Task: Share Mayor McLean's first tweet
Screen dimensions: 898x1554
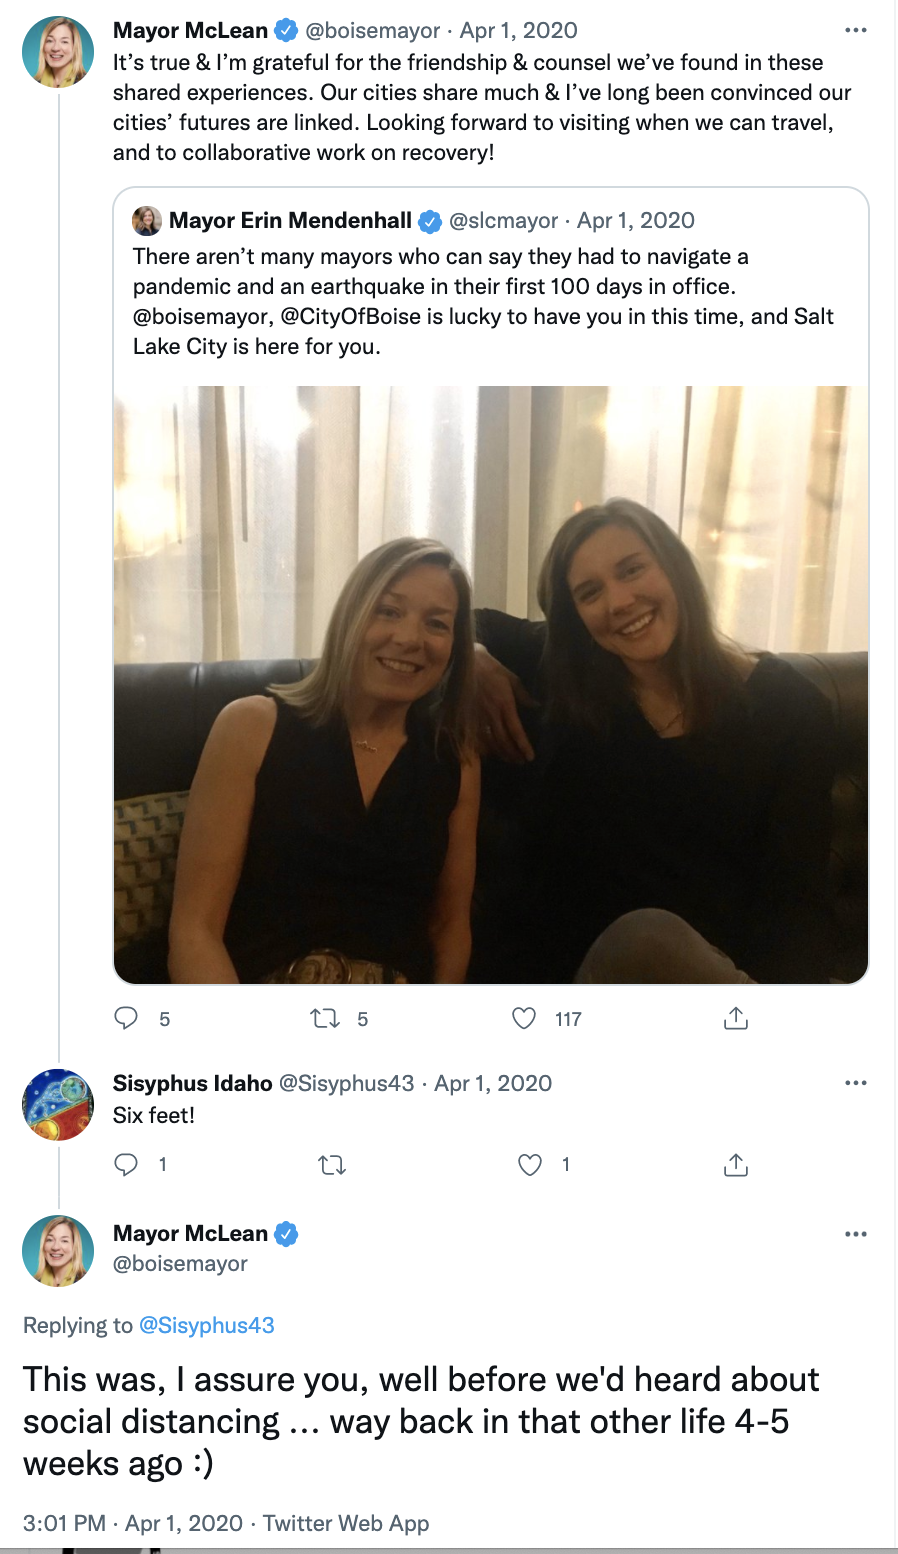Action: 735,1018
